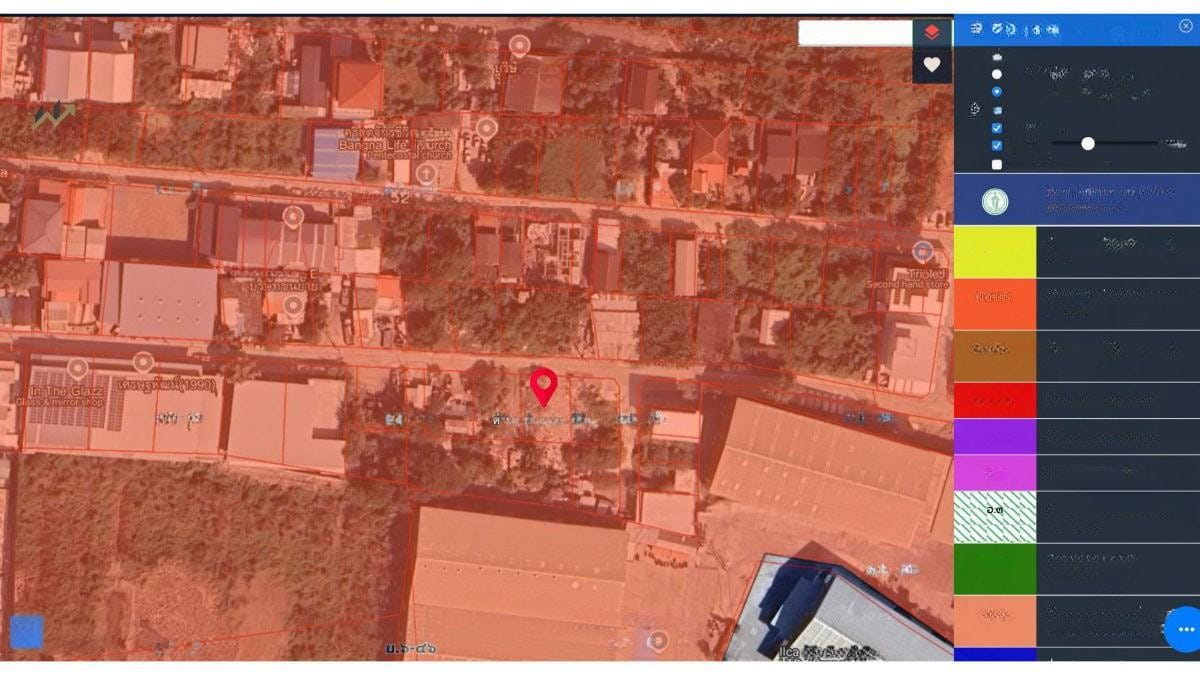Select the Banana Life Church map marker
This screenshot has width=1200, height=675.
[x=486, y=128]
